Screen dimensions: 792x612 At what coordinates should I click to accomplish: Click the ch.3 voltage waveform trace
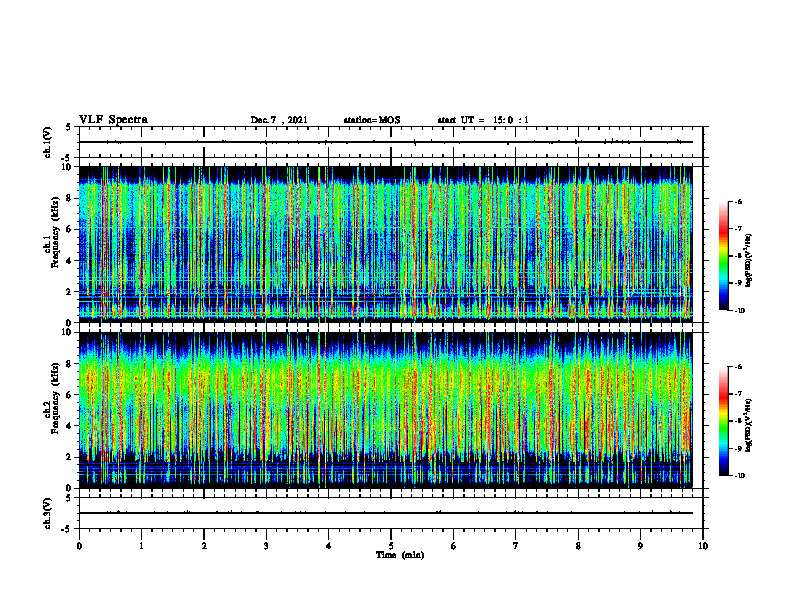(x=385, y=513)
